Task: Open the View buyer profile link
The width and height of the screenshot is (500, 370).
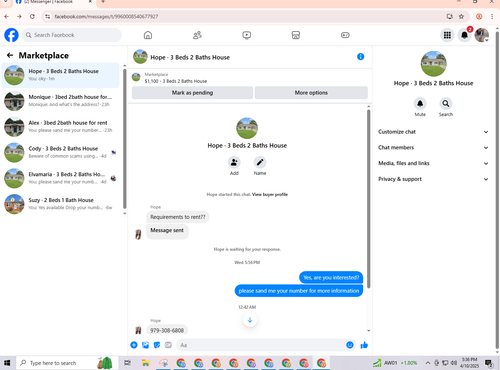Action: pos(270,194)
